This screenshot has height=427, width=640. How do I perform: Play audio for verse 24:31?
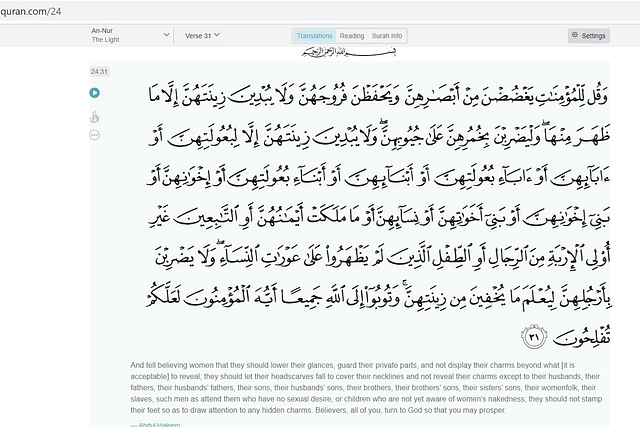point(94,93)
